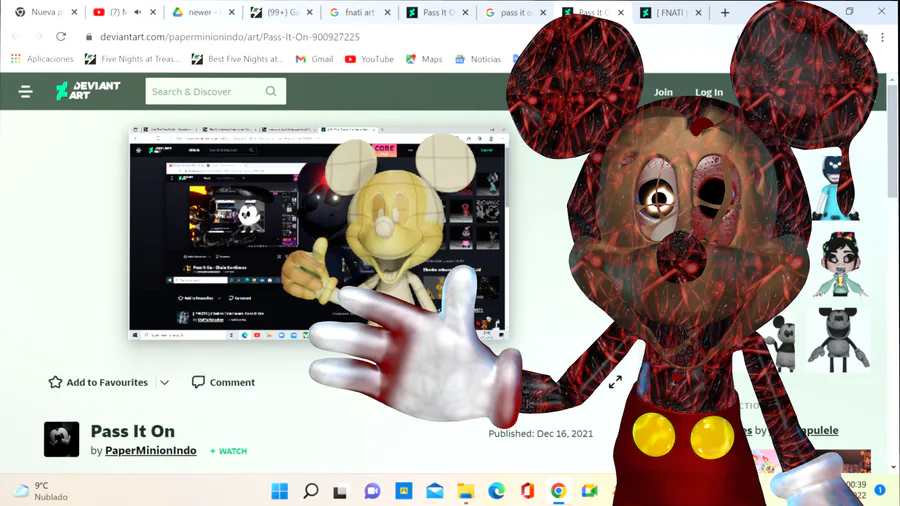
Task: Focus the Search & Discover field
Action: pos(215,91)
